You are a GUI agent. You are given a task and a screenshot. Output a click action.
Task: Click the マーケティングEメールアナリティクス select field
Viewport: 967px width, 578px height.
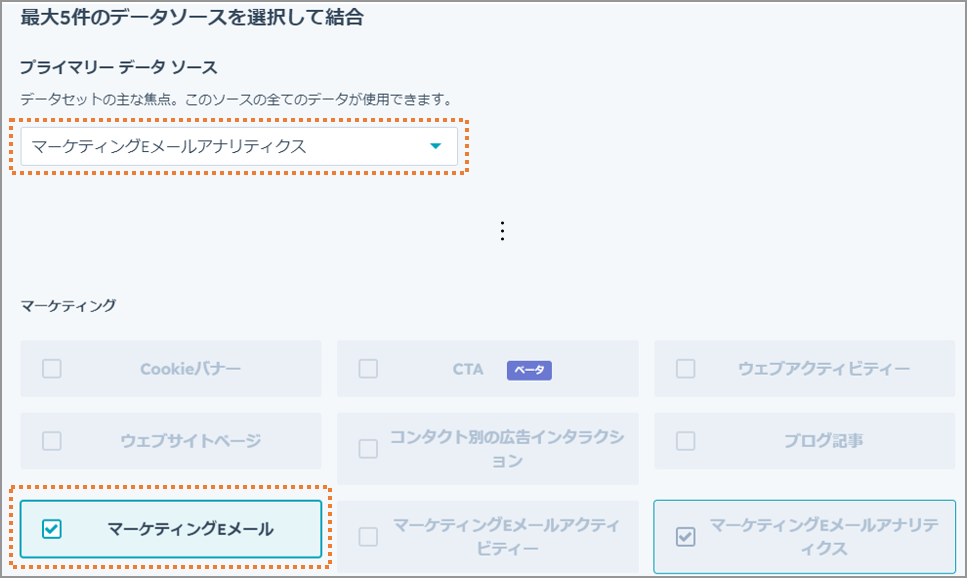239,146
